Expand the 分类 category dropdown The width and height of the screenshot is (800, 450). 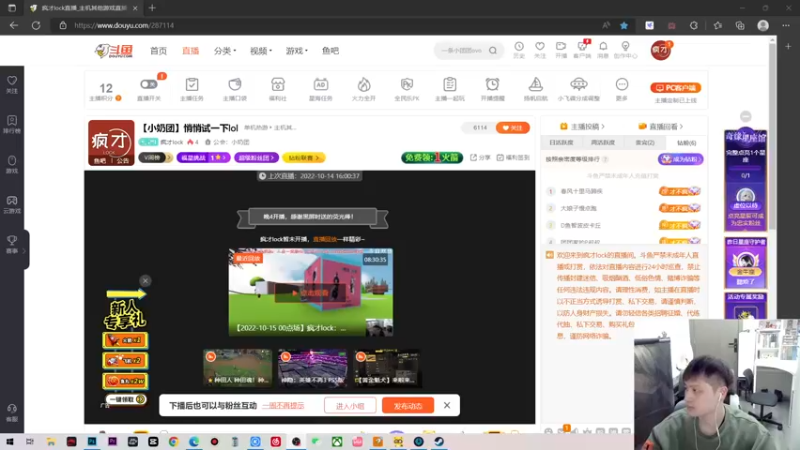[x=224, y=51]
